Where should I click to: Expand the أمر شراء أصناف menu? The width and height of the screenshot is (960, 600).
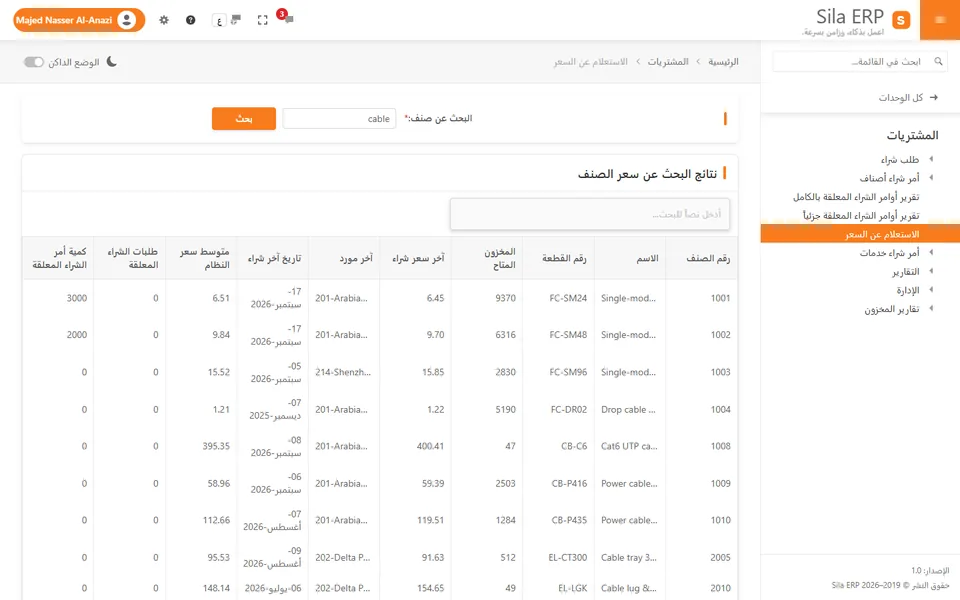pos(890,178)
